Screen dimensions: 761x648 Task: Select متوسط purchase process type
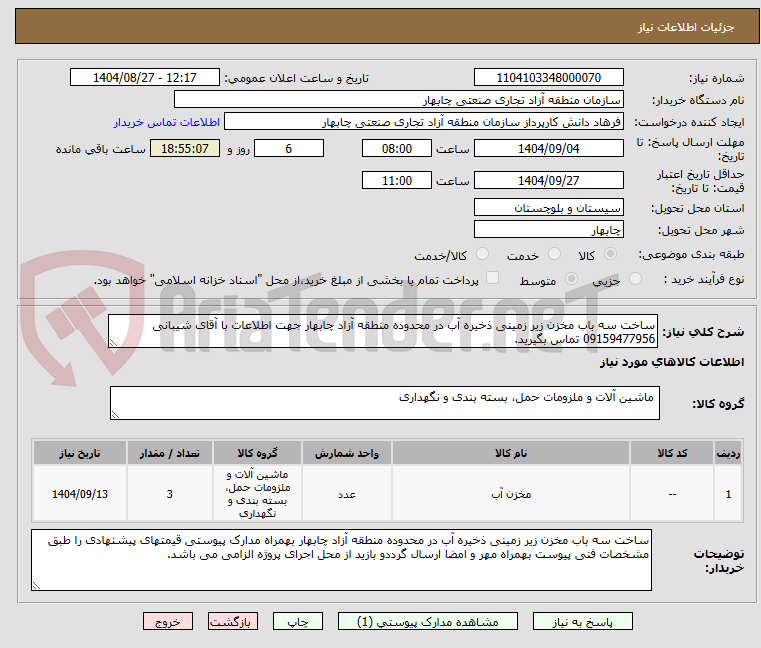point(571,280)
